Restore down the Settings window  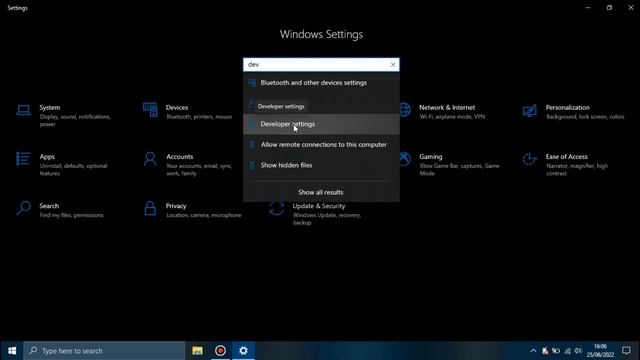(609, 7)
